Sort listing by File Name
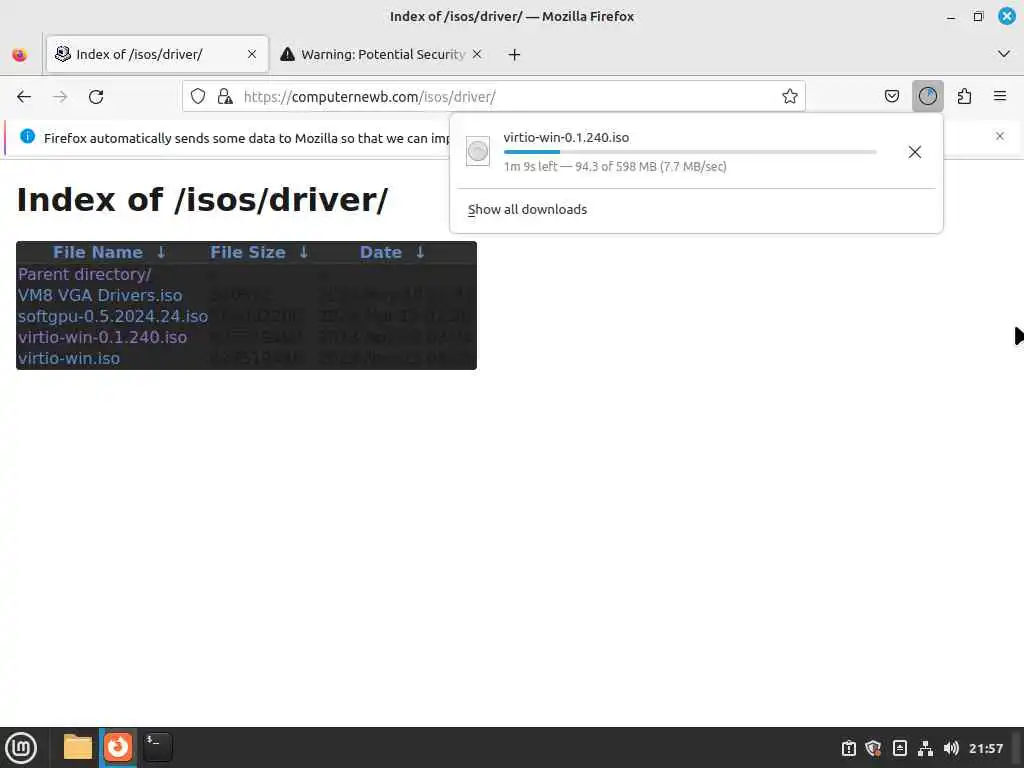This screenshot has height=768, width=1024. (97, 253)
